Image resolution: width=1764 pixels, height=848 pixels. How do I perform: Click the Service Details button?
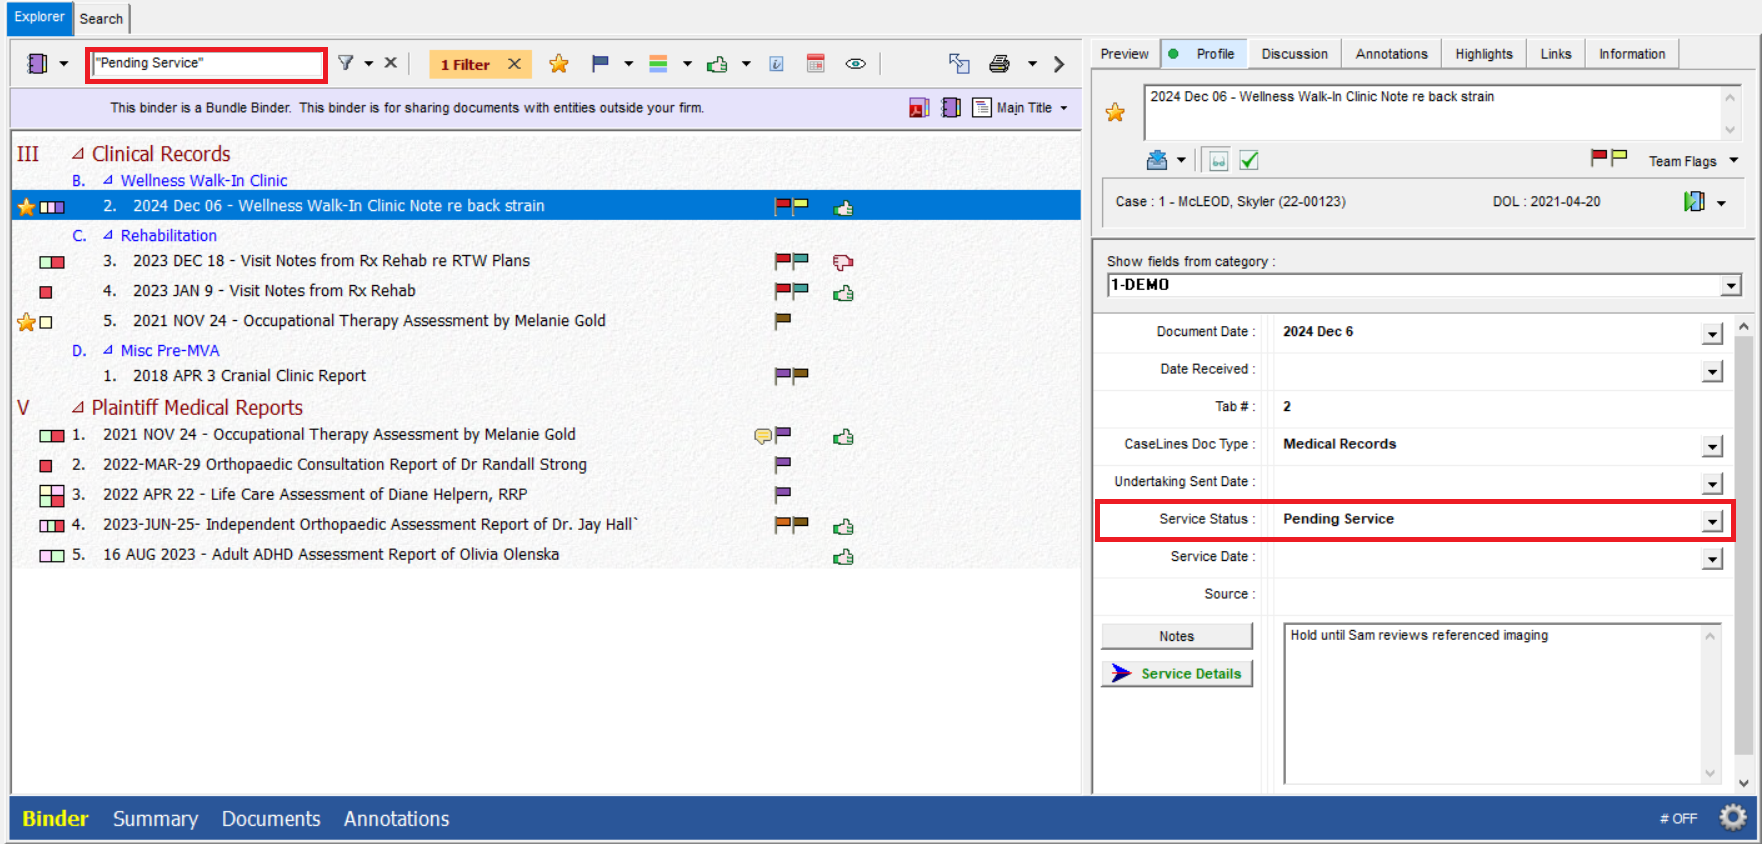[x=1177, y=674]
